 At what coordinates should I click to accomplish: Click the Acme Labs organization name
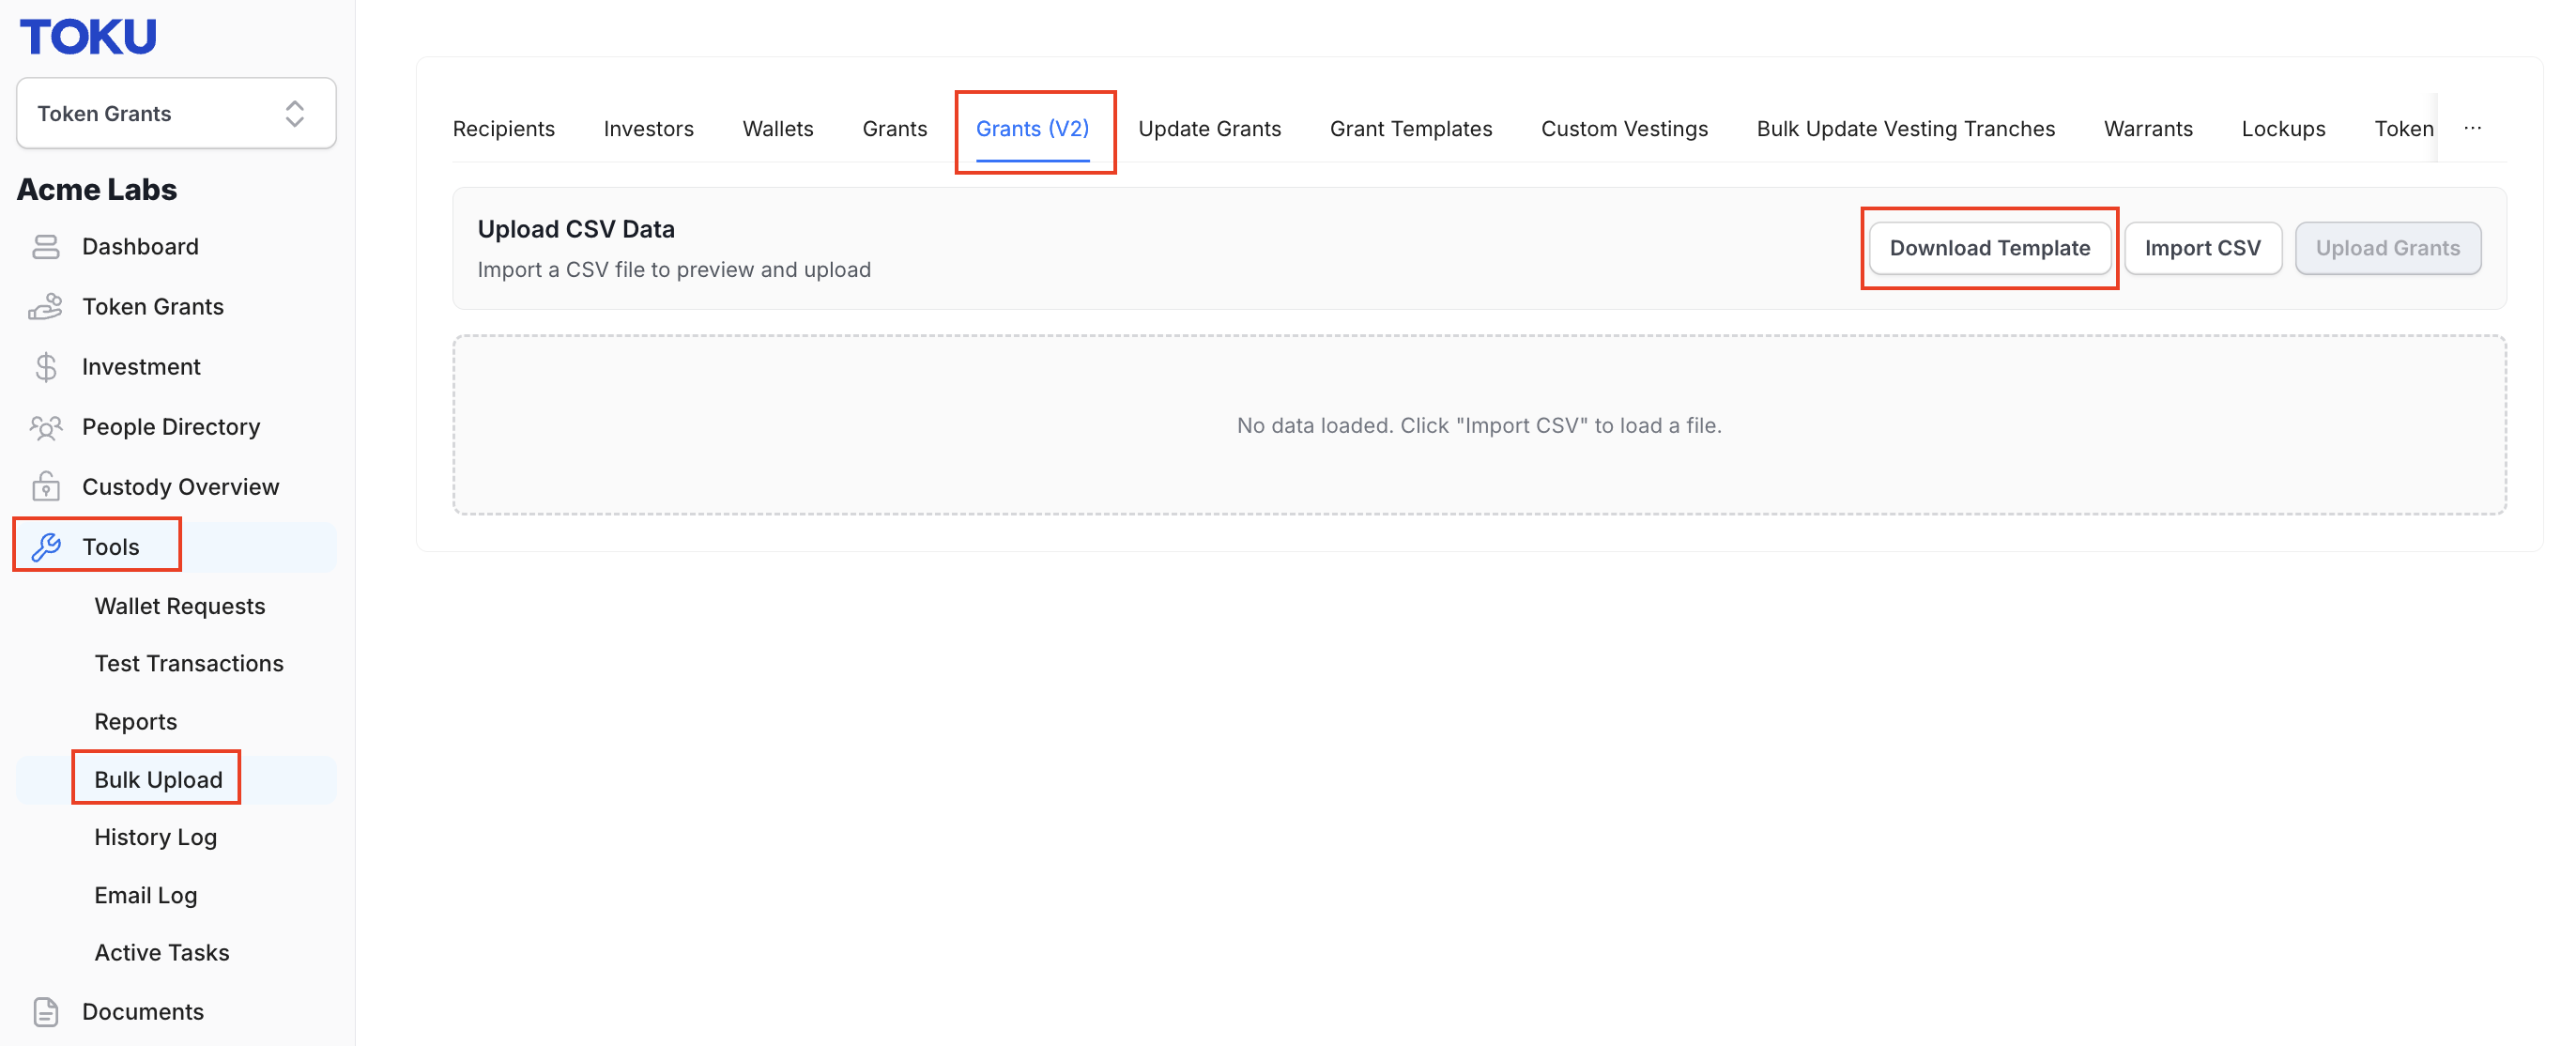[x=97, y=190]
